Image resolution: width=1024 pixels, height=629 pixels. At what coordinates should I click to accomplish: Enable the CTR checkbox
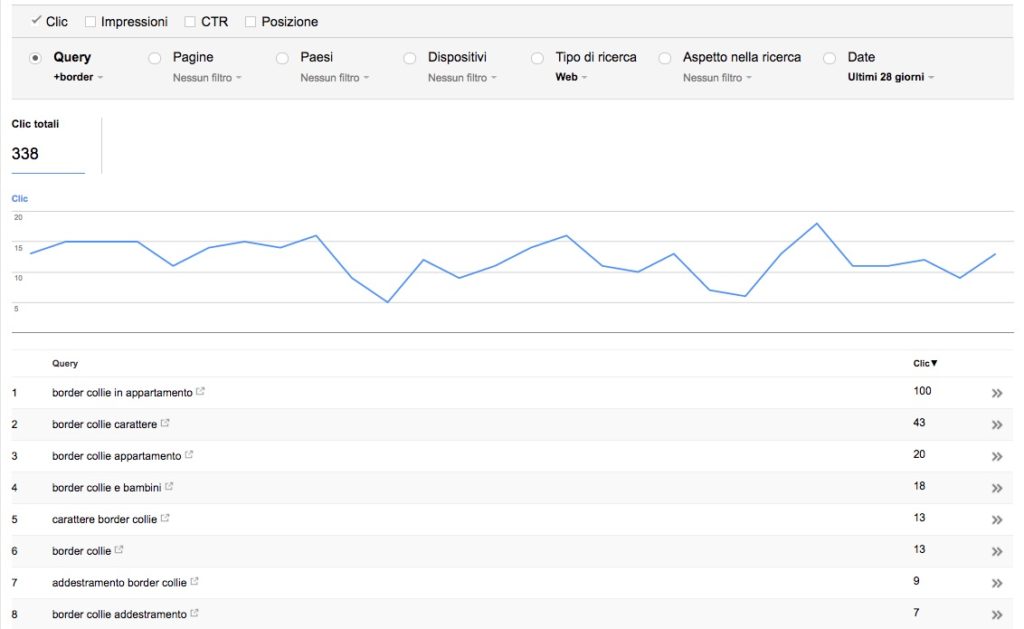(x=190, y=22)
